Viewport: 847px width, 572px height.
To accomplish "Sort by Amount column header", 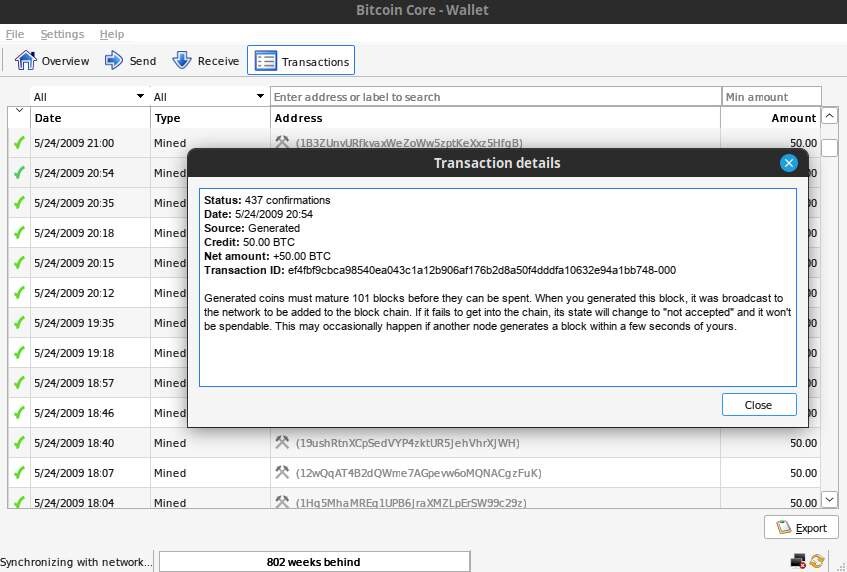I will pyautogui.click(x=770, y=118).
